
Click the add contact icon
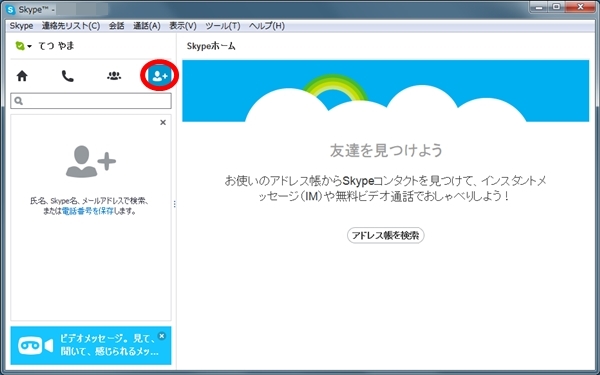pyautogui.click(x=159, y=76)
